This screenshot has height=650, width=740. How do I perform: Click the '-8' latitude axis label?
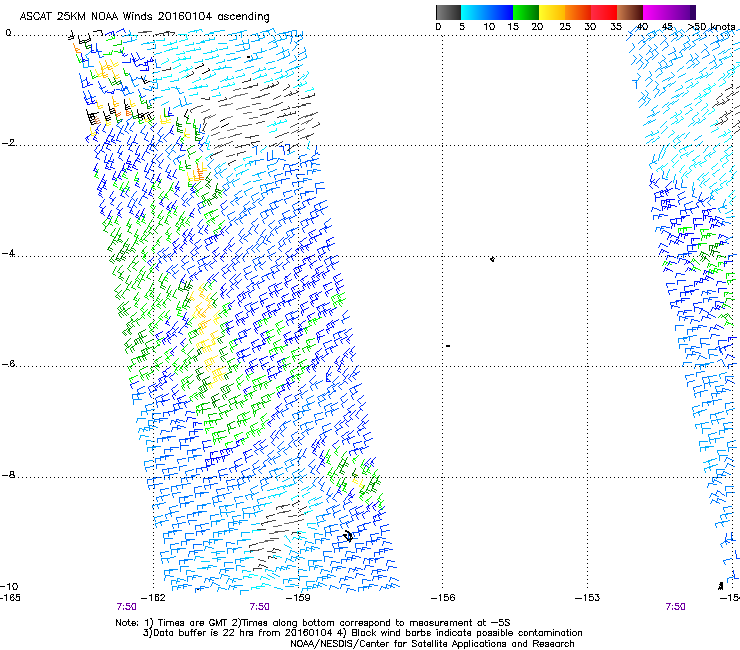[8, 475]
